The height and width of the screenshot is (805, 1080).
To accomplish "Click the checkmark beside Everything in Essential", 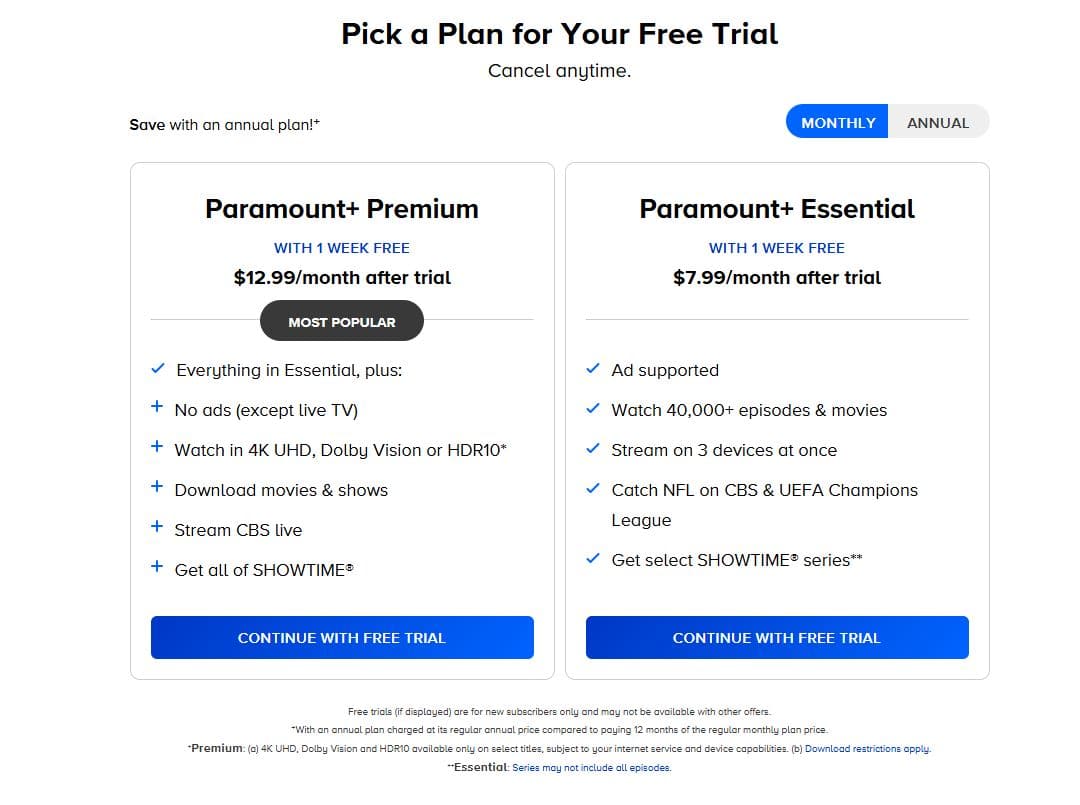I will 157,369.
